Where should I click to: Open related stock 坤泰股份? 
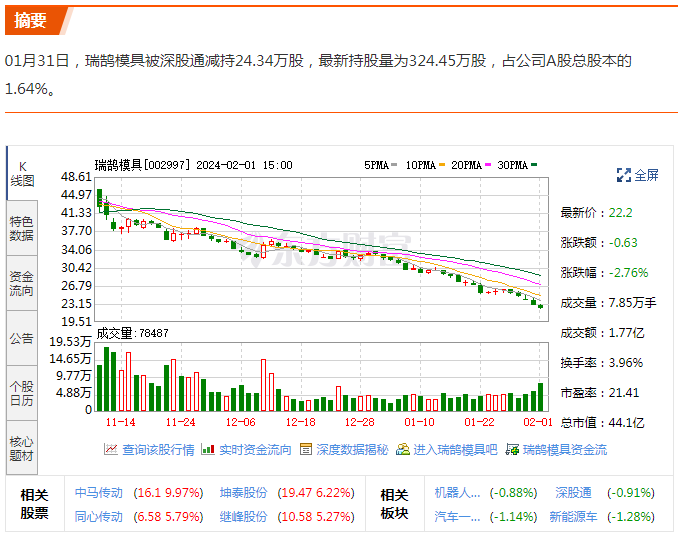click(x=243, y=493)
